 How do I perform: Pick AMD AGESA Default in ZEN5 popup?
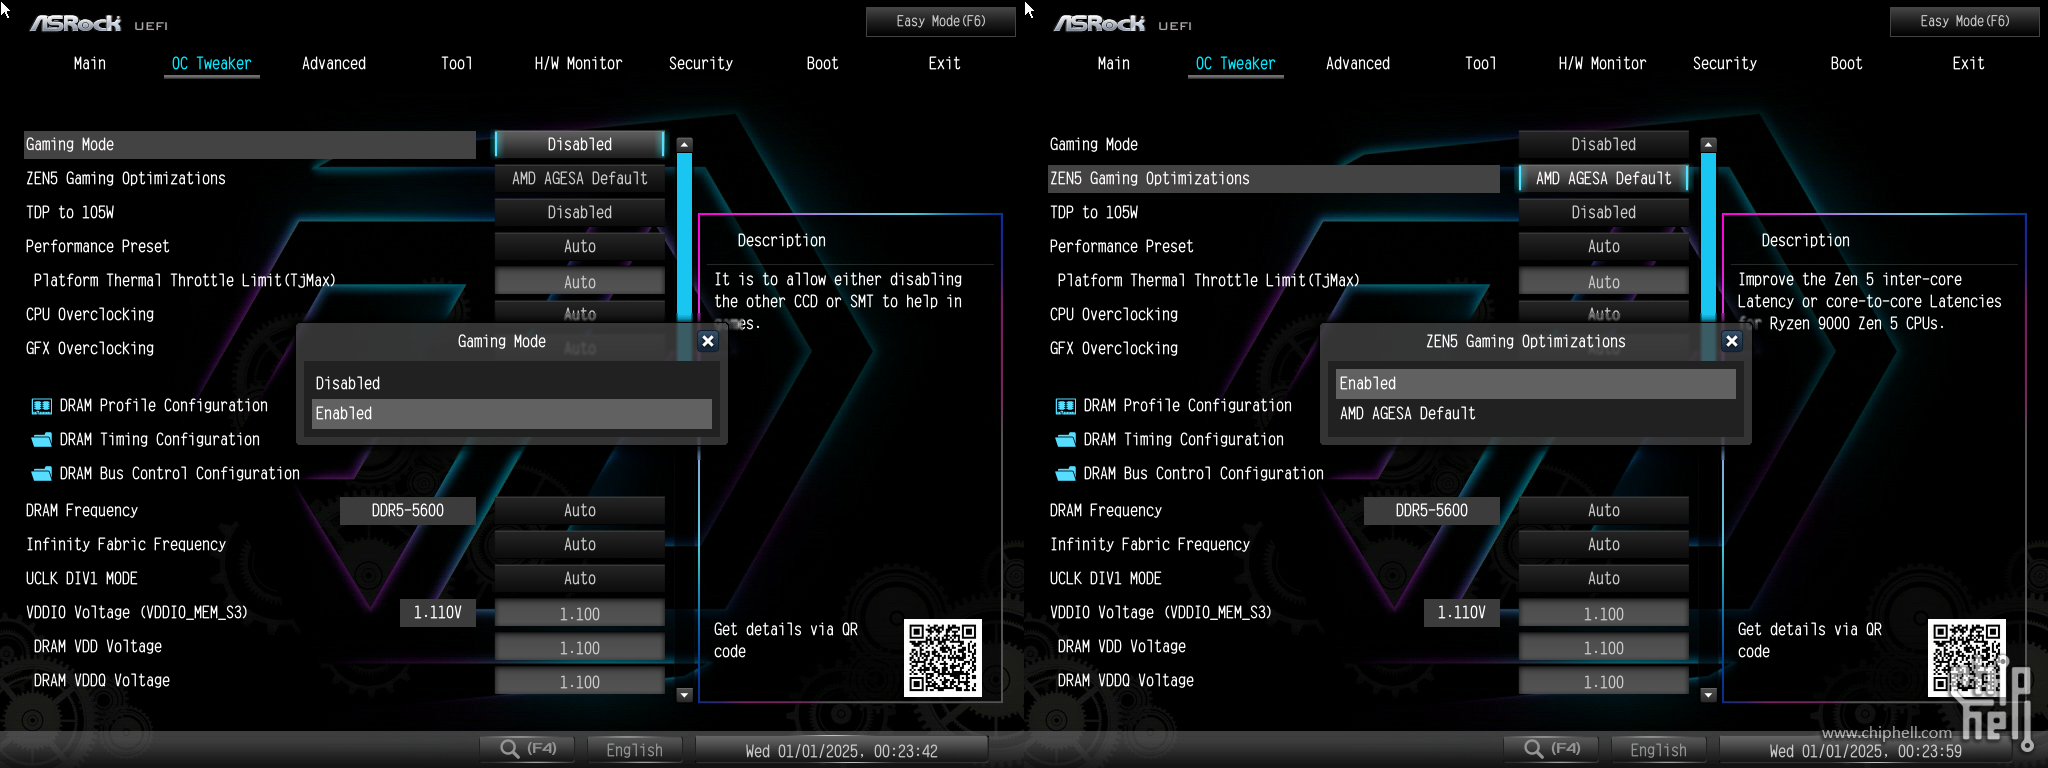[1535, 414]
